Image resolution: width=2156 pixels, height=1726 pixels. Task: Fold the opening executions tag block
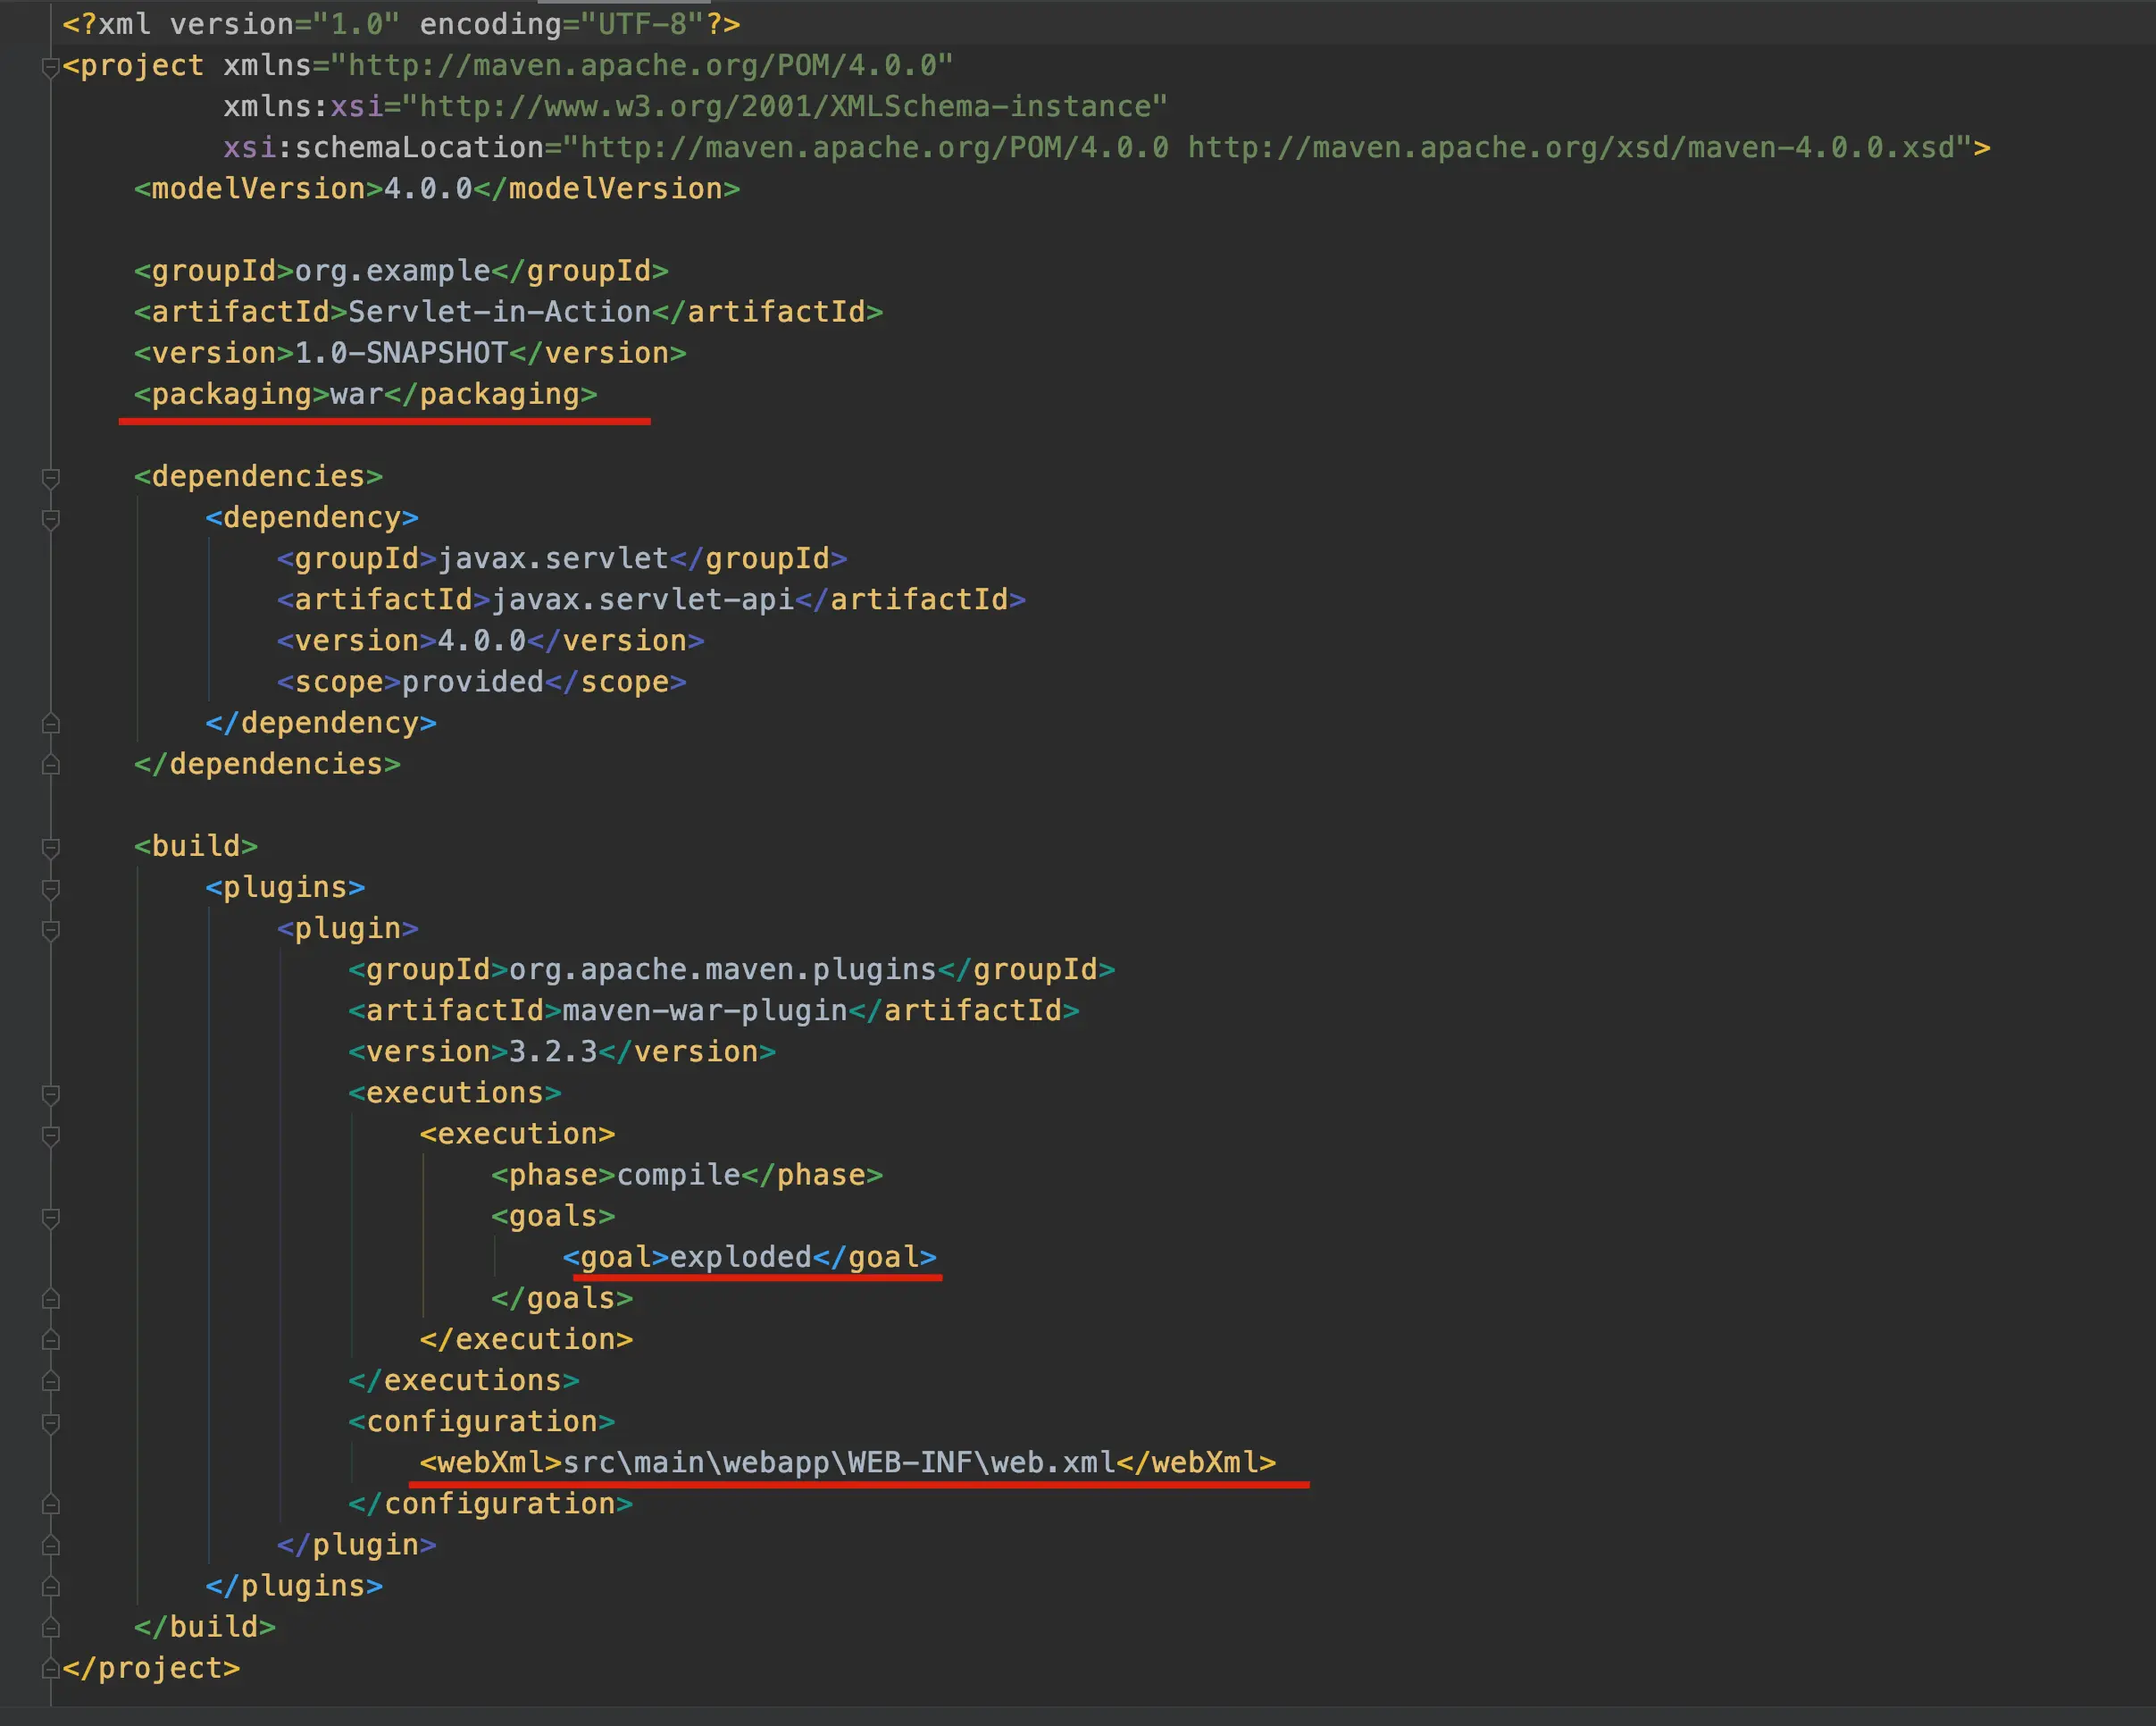51,1094
